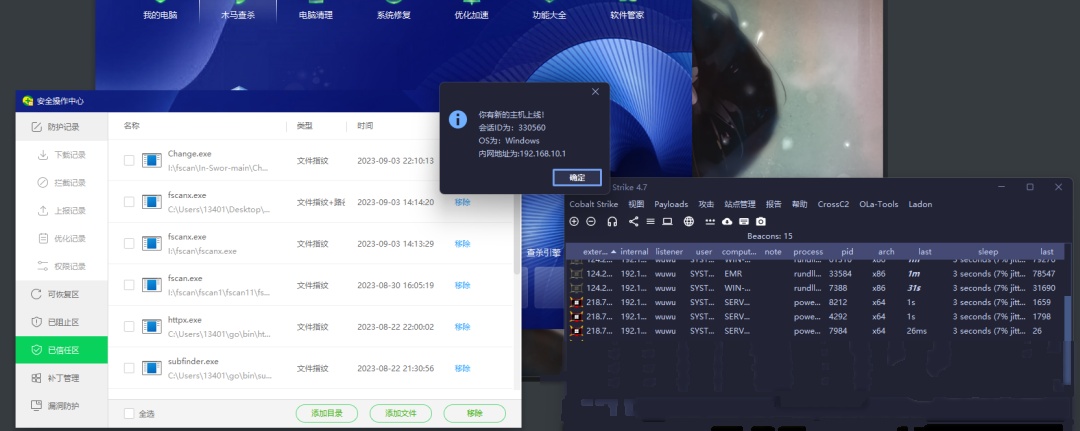Open 补丁管理 in the sidebar
This screenshot has width=1080, height=431.
[62, 378]
